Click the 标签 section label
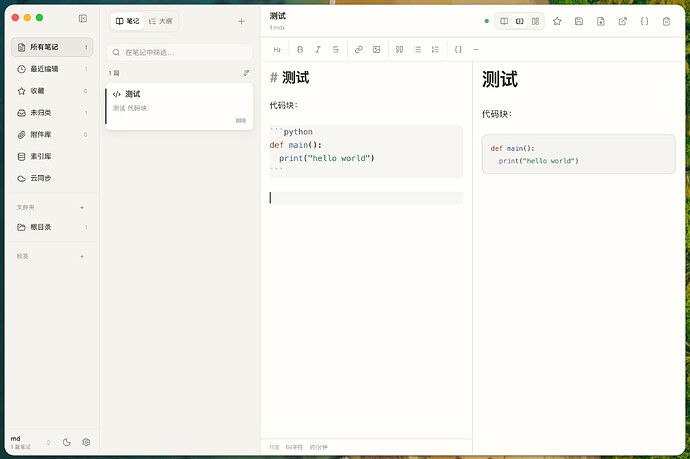Screen dimensions: 690x459 (x=22, y=256)
